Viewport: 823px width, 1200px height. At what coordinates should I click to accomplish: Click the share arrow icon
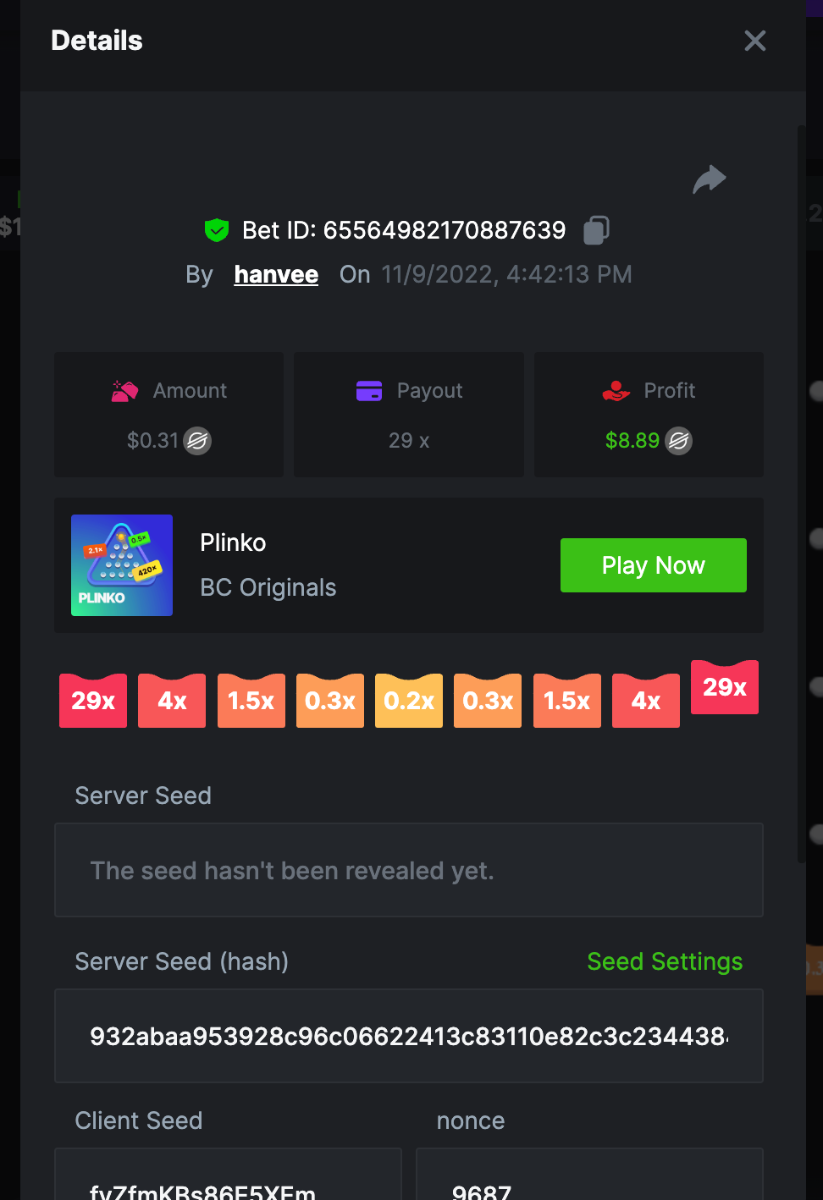[x=709, y=180]
